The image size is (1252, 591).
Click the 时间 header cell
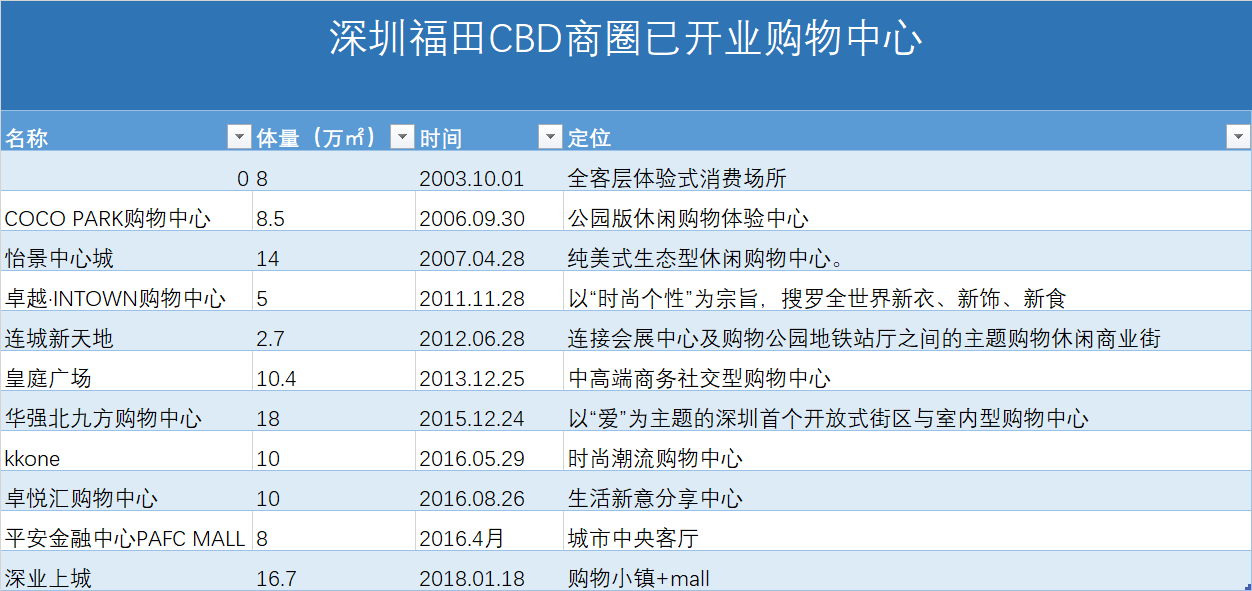coord(489,131)
